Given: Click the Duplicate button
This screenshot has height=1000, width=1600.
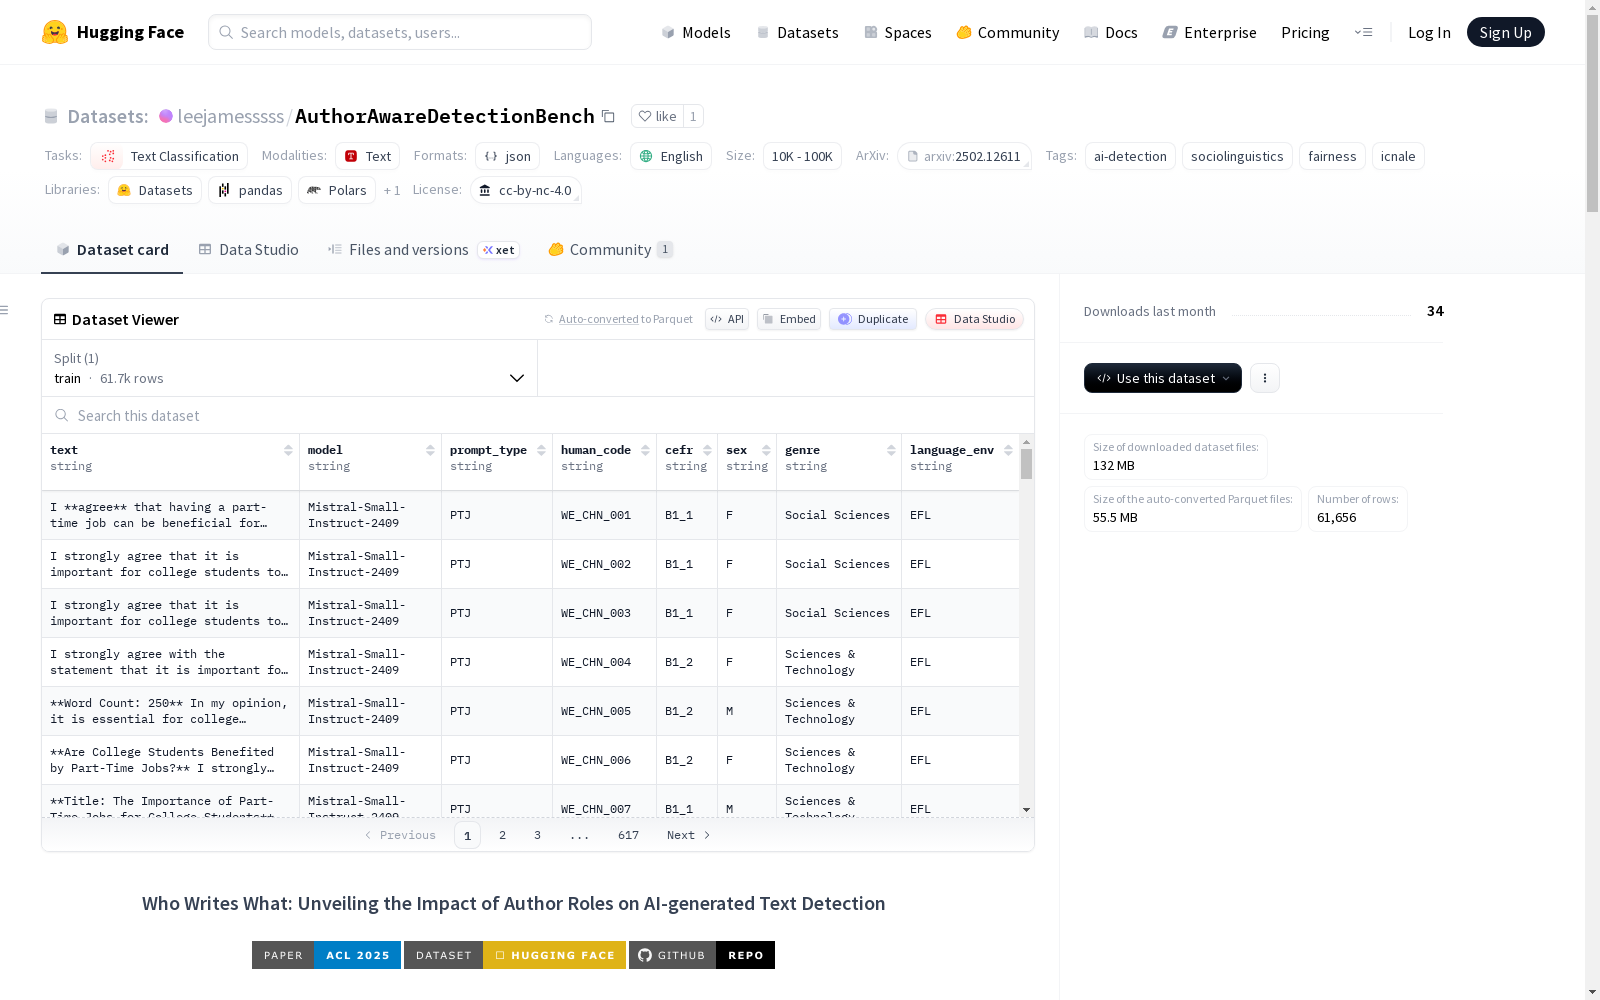Looking at the screenshot, I should tap(873, 319).
